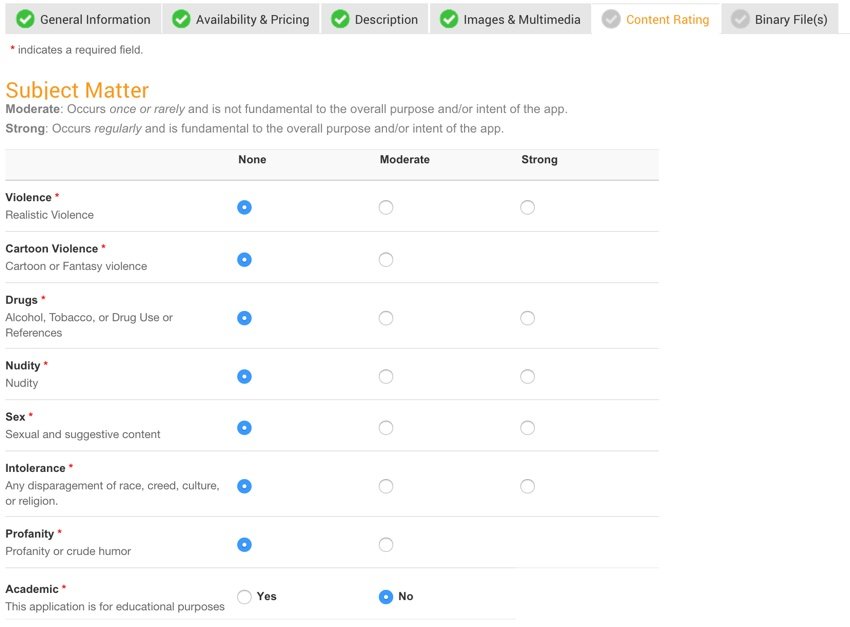The image size is (850, 627).
Task: Set Violence to Moderate
Action: pos(386,208)
